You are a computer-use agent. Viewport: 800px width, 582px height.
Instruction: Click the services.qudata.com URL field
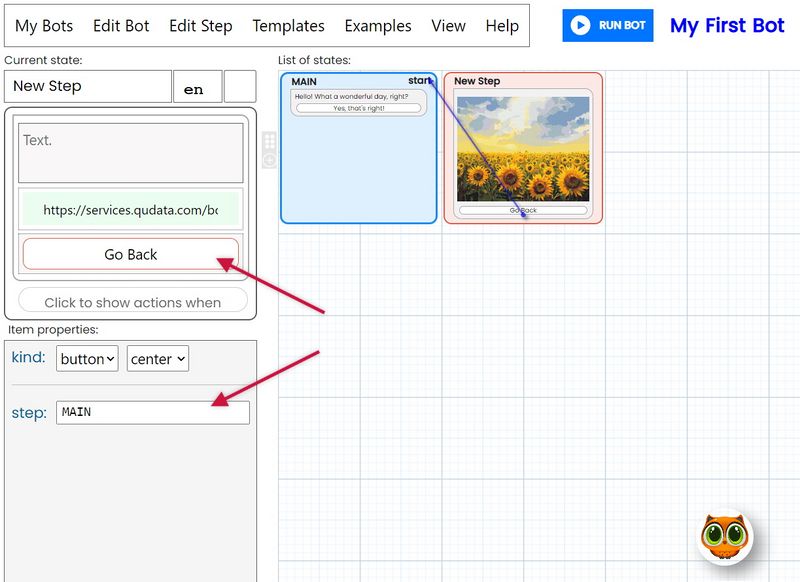[131, 208]
